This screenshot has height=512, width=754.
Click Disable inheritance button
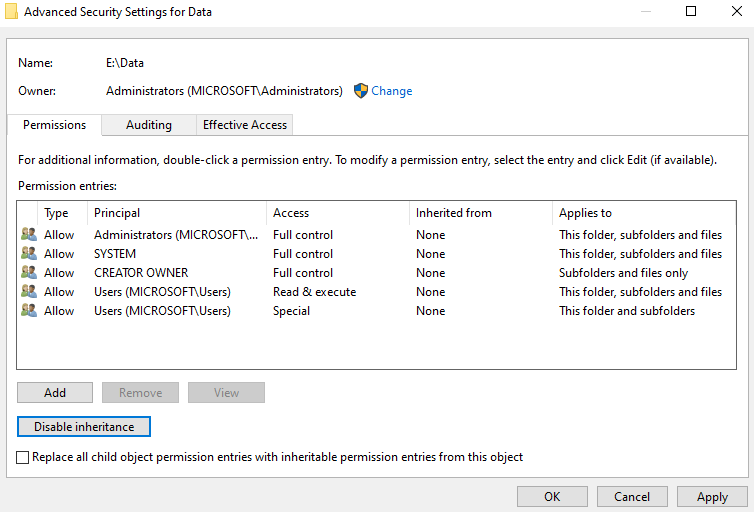[84, 427]
